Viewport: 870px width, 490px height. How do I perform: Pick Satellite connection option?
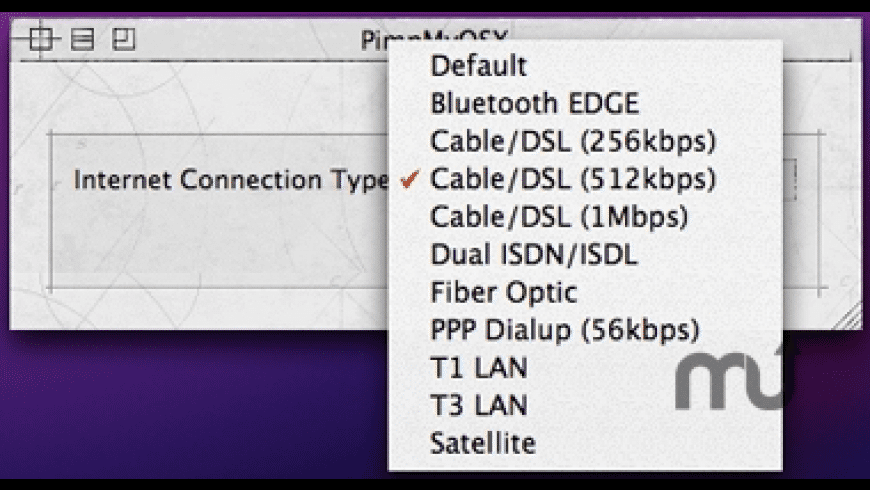click(x=483, y=443)
